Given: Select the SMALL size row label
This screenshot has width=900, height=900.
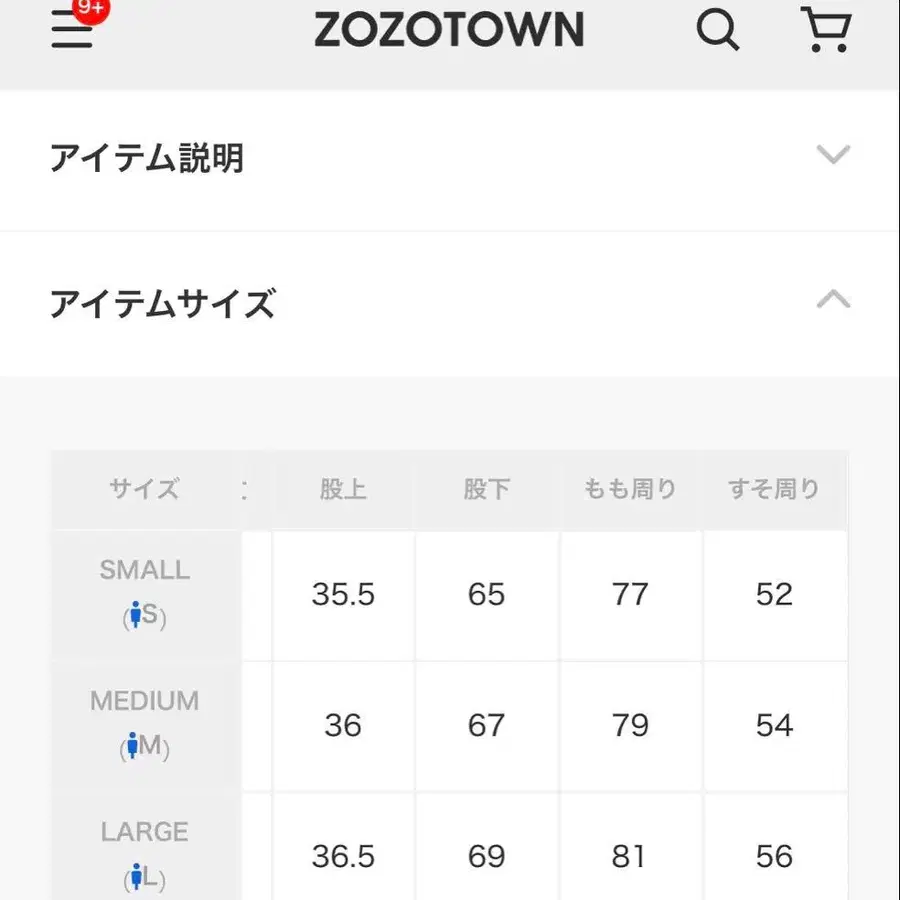Looking at the screenshot, I should click(144, 570).
